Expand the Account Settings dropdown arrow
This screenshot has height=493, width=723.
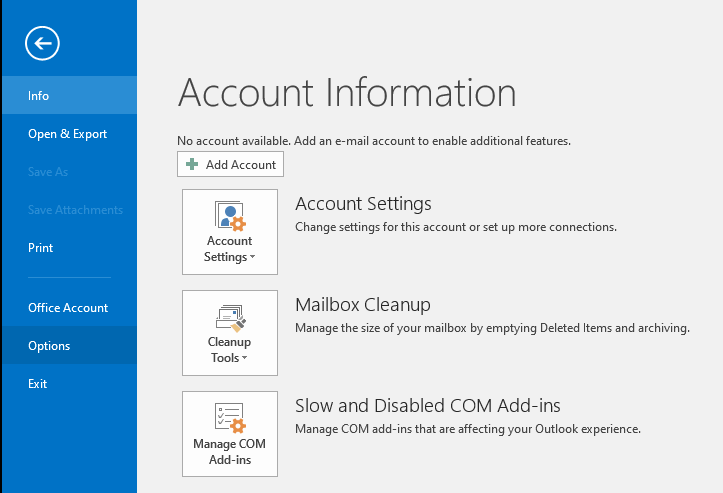pos(252,258)
